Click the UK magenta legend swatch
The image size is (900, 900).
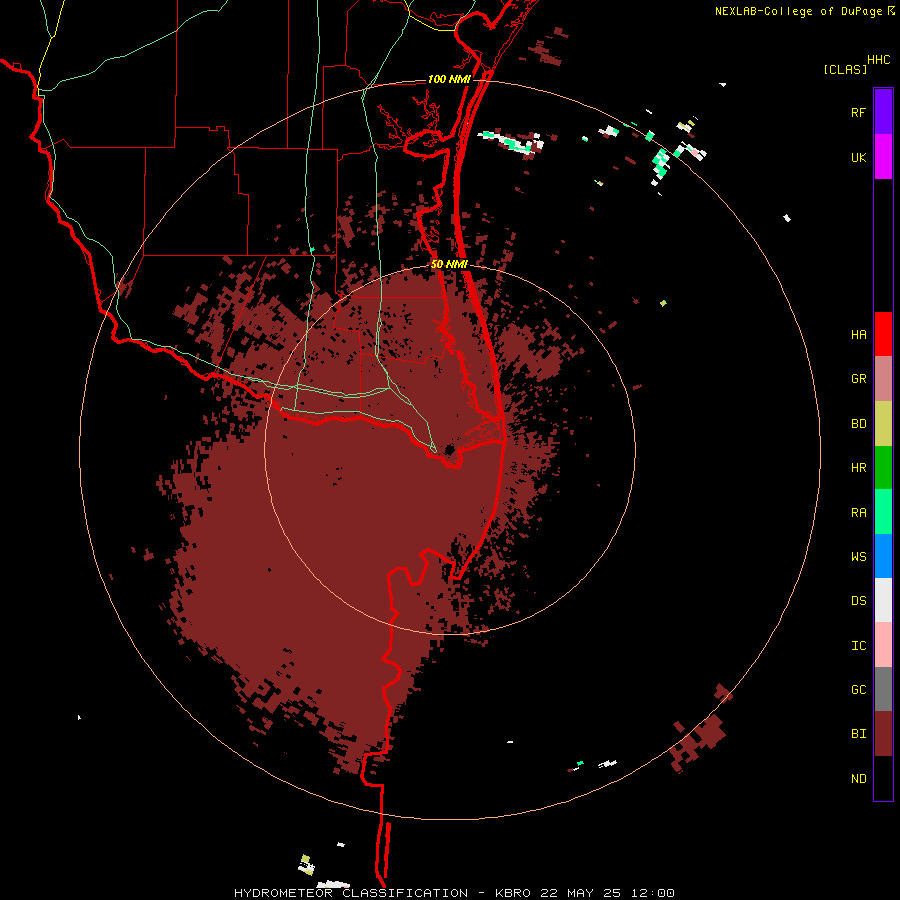pos(883,157)
